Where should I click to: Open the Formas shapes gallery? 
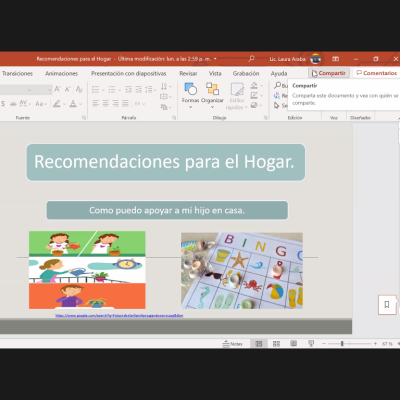pos(190,95)
